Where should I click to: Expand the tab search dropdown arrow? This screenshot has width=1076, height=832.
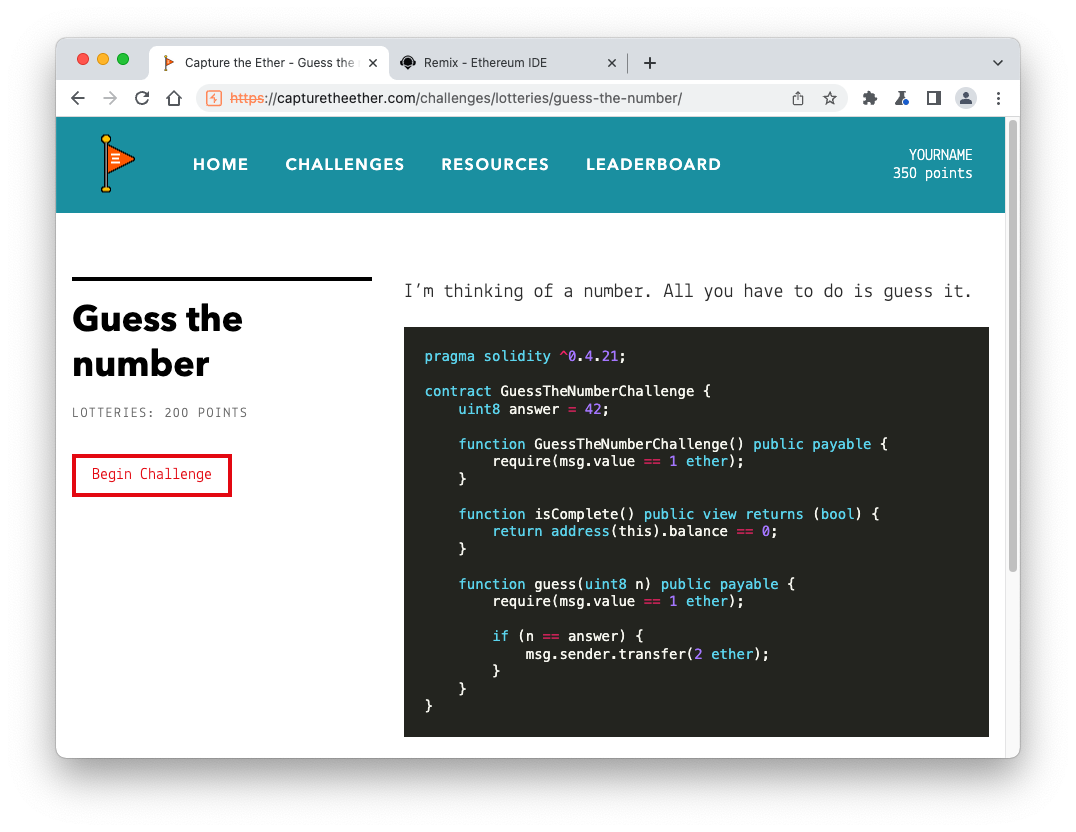[998, 63]
